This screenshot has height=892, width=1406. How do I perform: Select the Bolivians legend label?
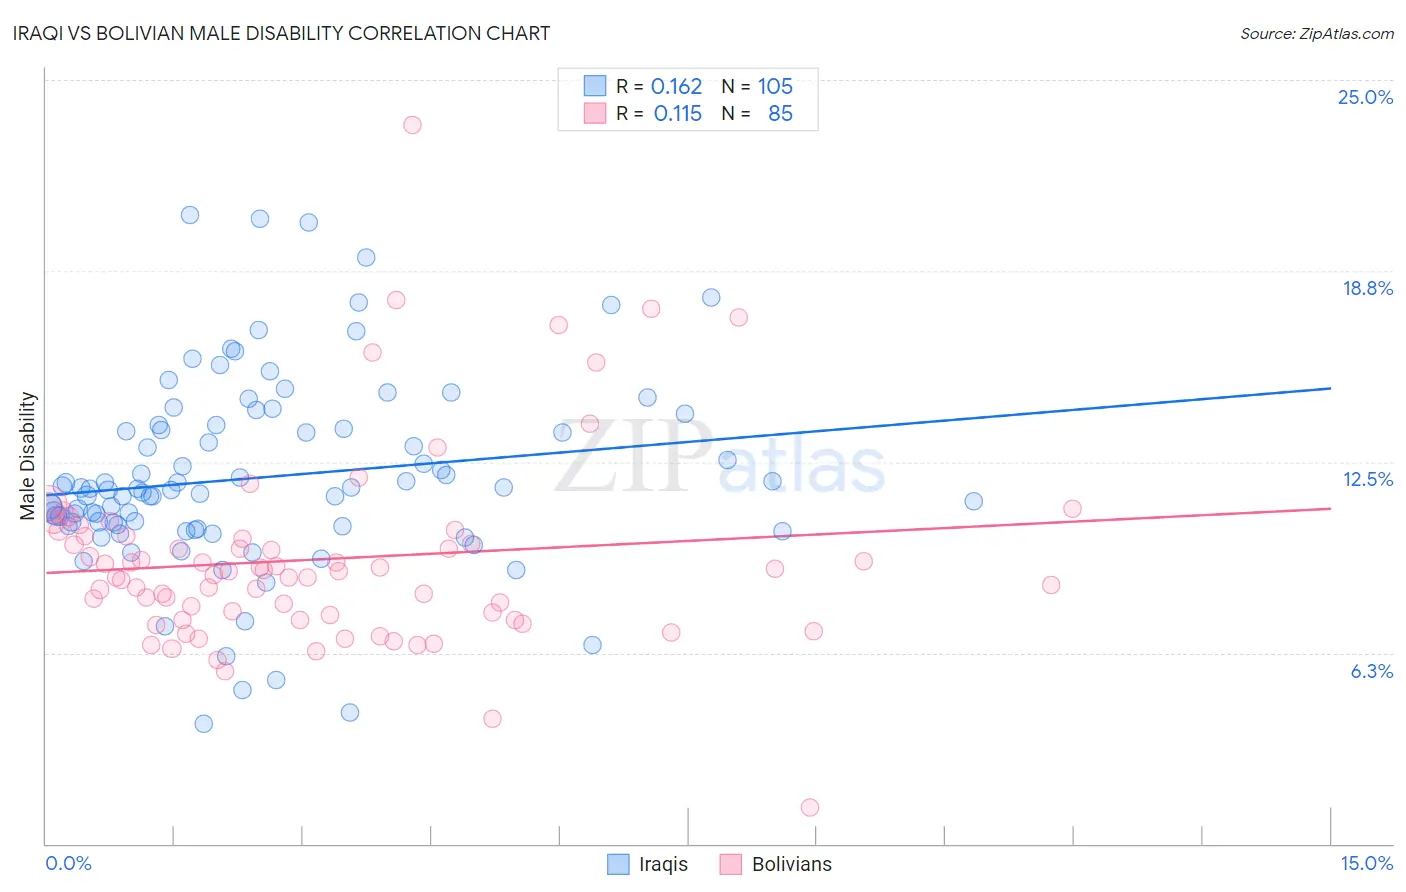[792, 864]
